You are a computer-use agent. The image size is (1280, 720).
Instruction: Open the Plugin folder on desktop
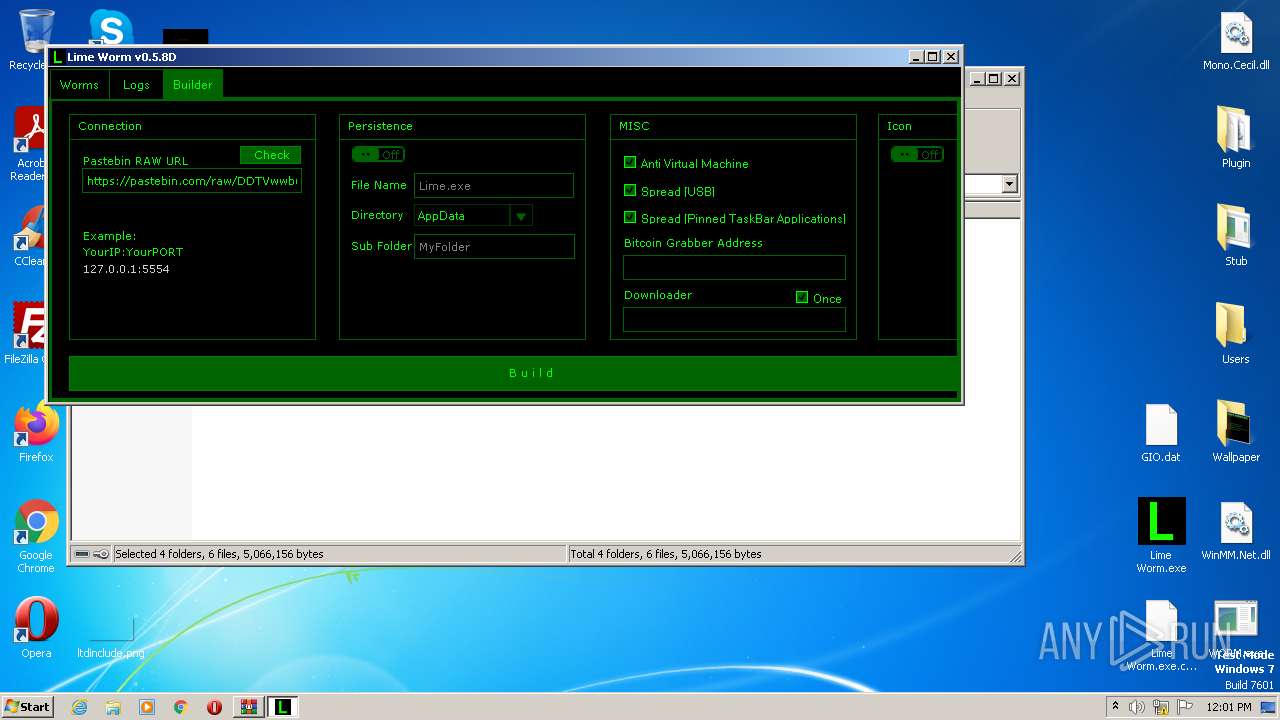(x=1236, y=137)
